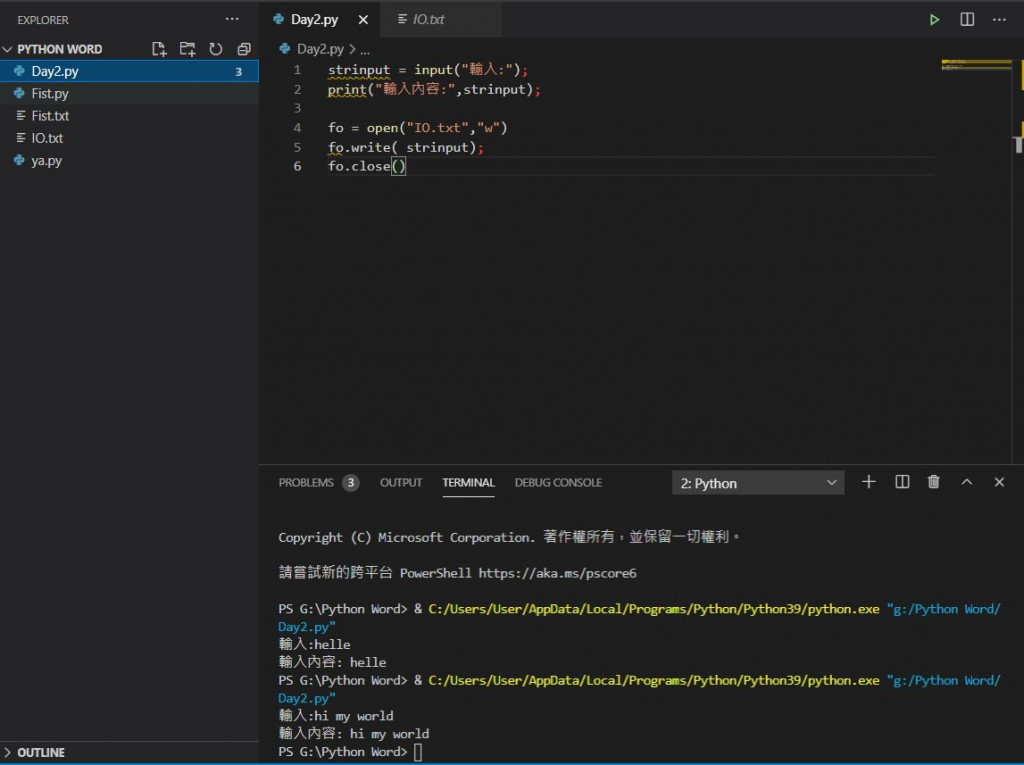This screenshot has width=1024, height=765.
Task: Open Explorer views and more actions ellipsis
Action: coord(232,19)
